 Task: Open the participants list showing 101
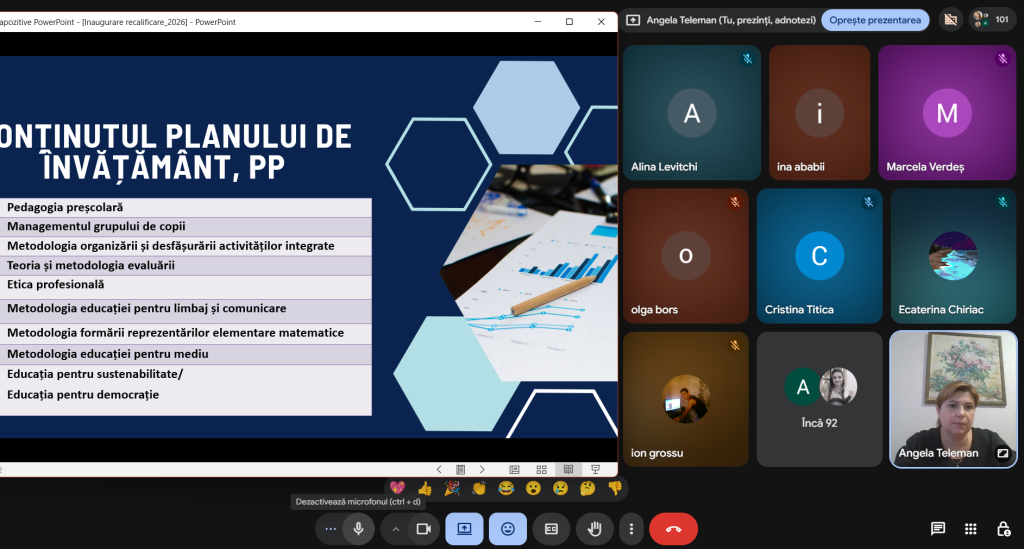[x=991, y=20]
